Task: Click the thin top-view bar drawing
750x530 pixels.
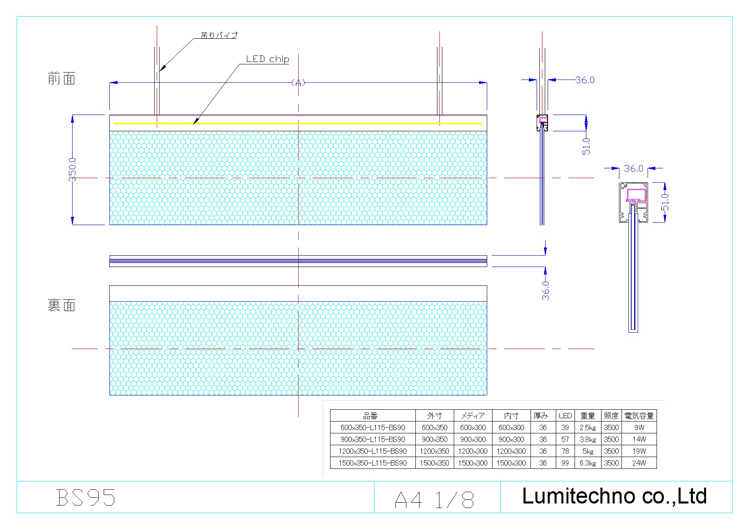Action: [x=298, y=261]
